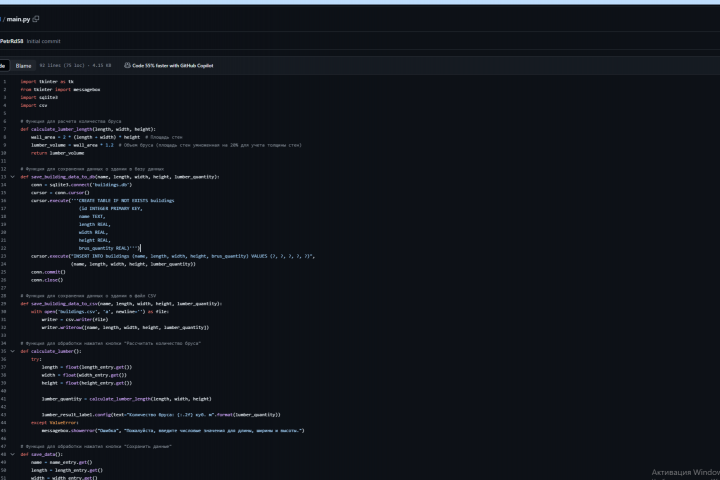The width and height of the screenshot is (720, 480).
Task: Collapse the save_data function at line 48
Action: pos(12,454)
